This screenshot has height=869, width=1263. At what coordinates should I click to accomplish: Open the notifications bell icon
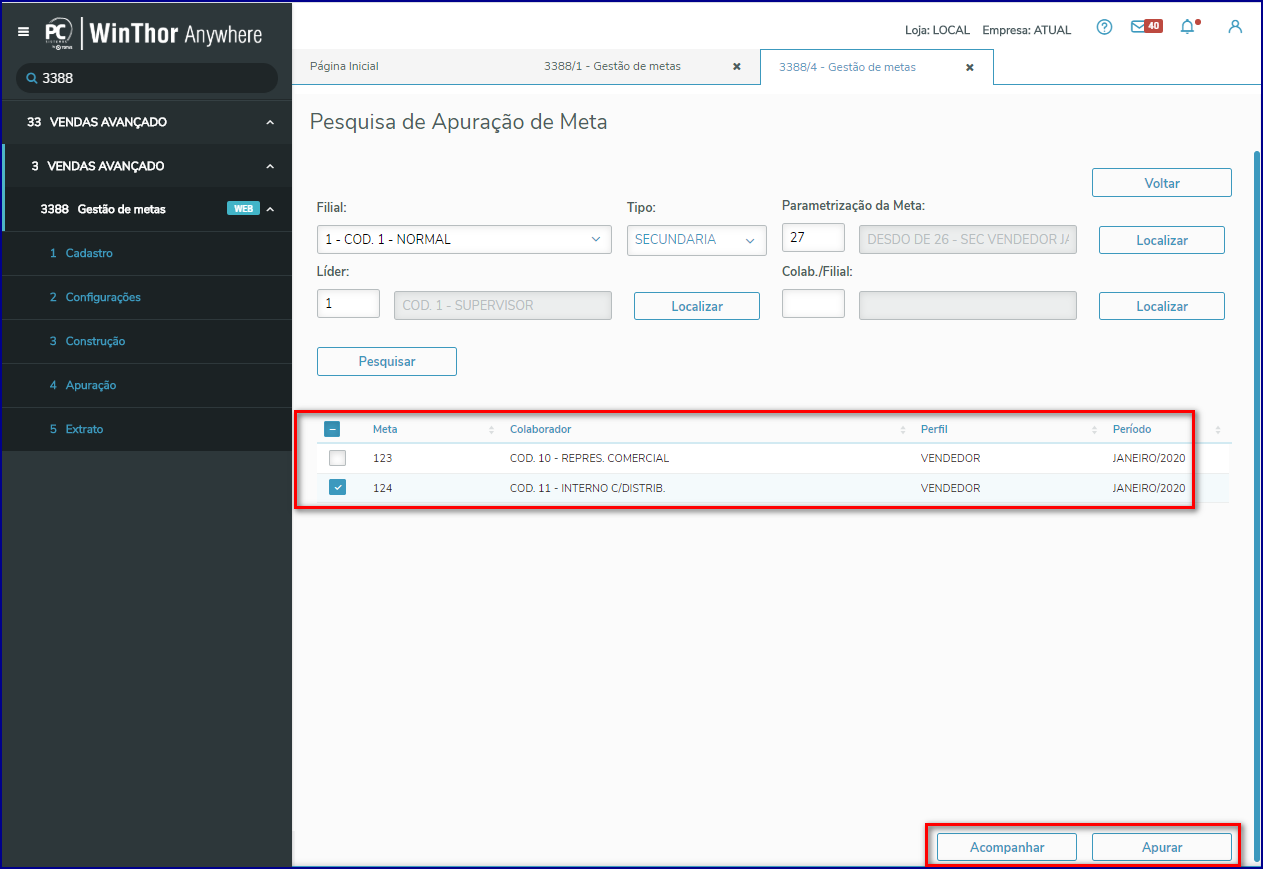click(x=1188, y=27)
